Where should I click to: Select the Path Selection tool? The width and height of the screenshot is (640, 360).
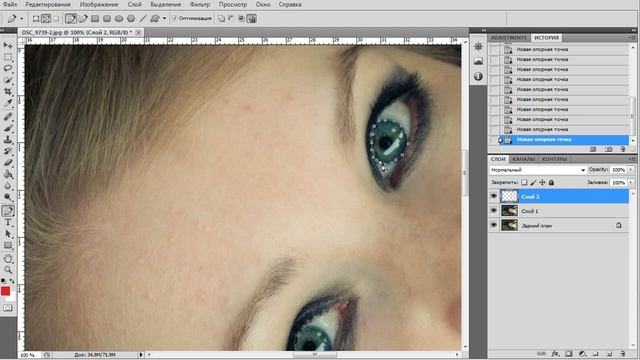[x=8, y=234]
